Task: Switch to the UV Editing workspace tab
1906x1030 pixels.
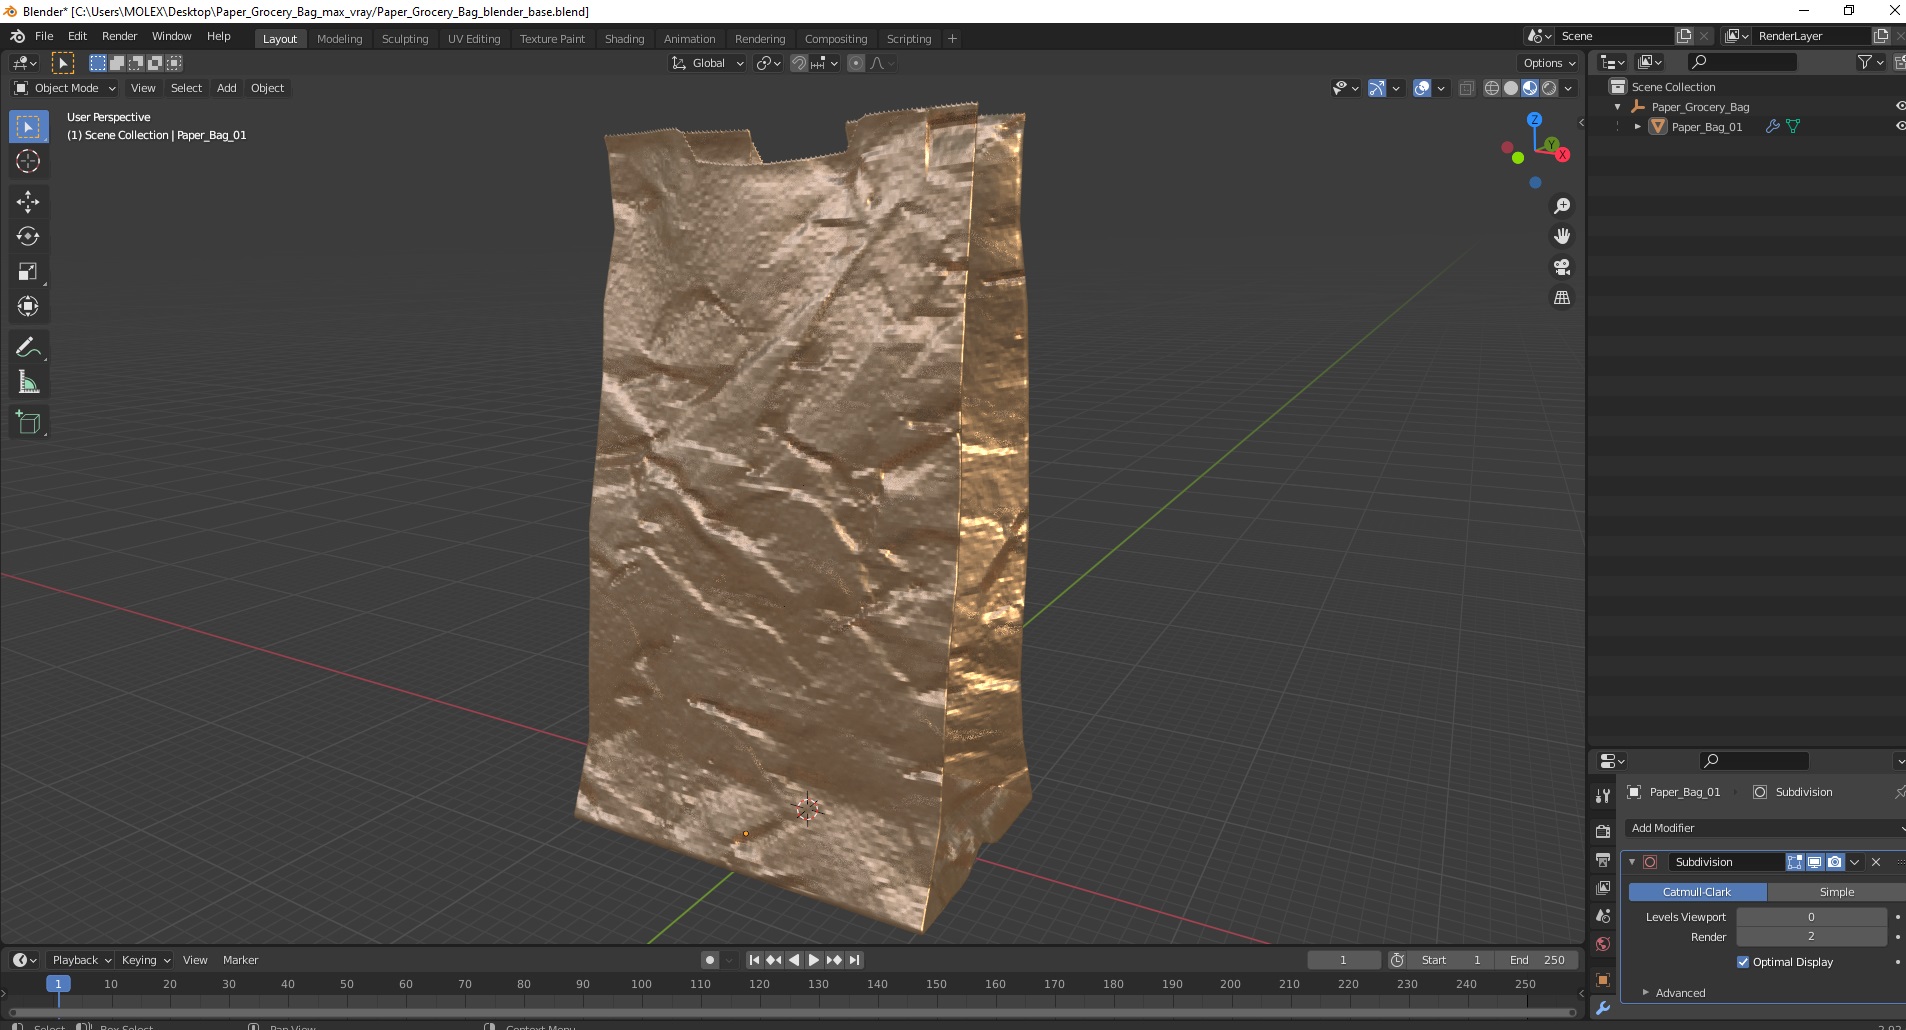Action: coord(474,39)
